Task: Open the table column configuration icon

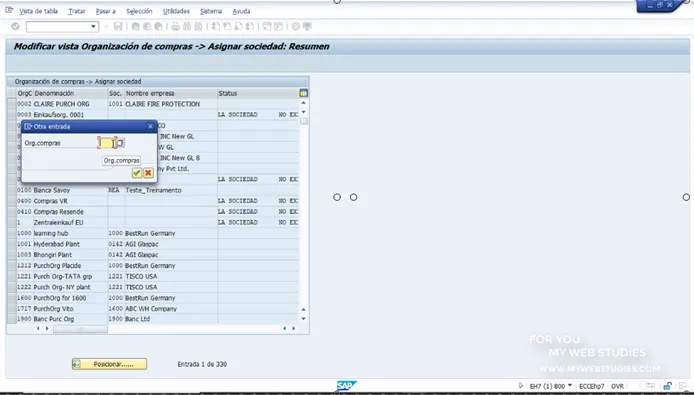Action: click(x=304, y=93)
